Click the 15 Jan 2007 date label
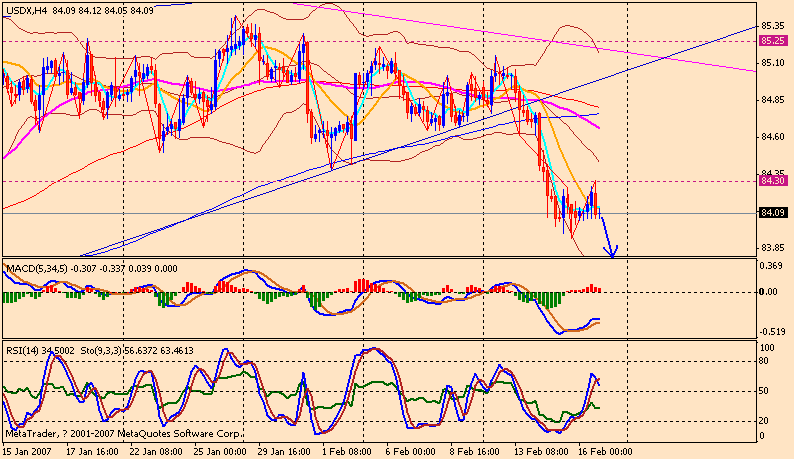 [x=25, y=451]
